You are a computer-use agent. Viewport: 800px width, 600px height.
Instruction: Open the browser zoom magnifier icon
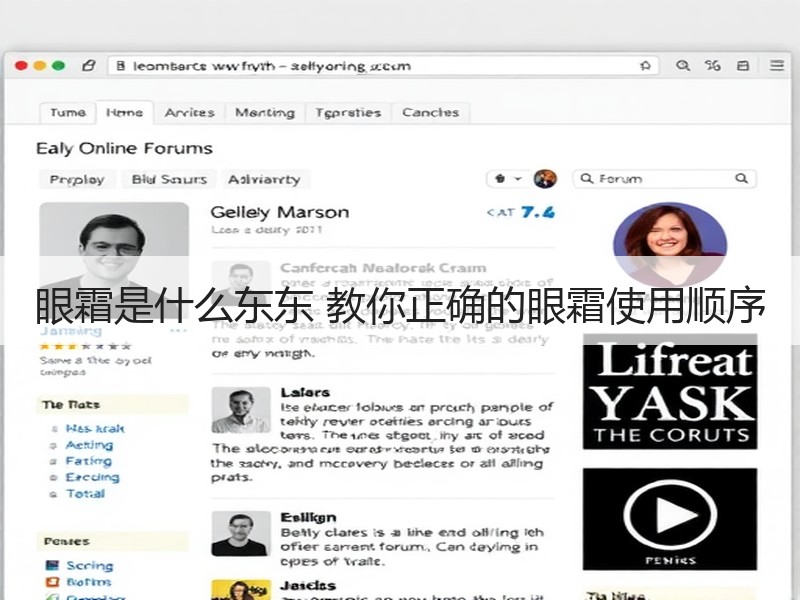[x=683, y=65]
